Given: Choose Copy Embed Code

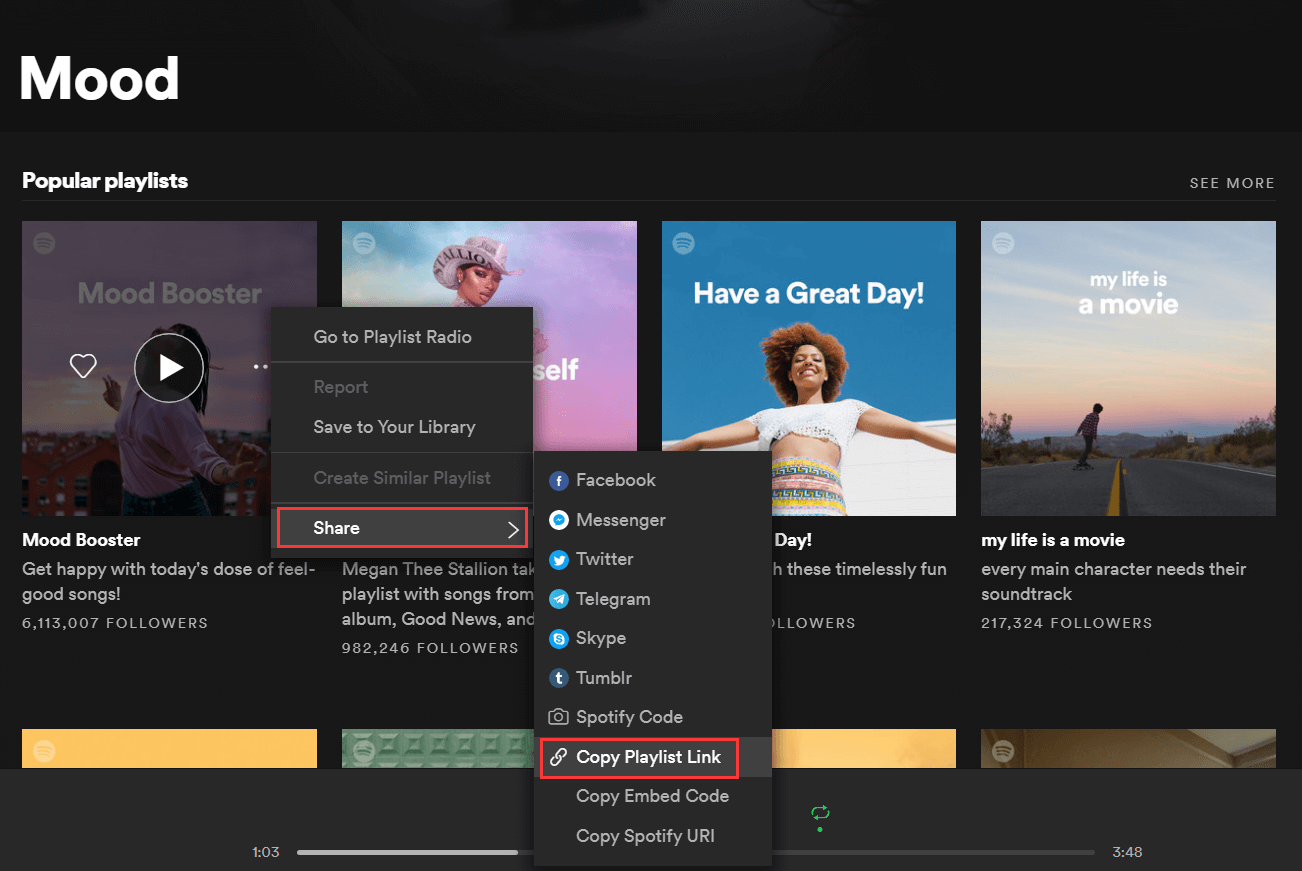Looking at the screenshot, I should click(652, 796).
